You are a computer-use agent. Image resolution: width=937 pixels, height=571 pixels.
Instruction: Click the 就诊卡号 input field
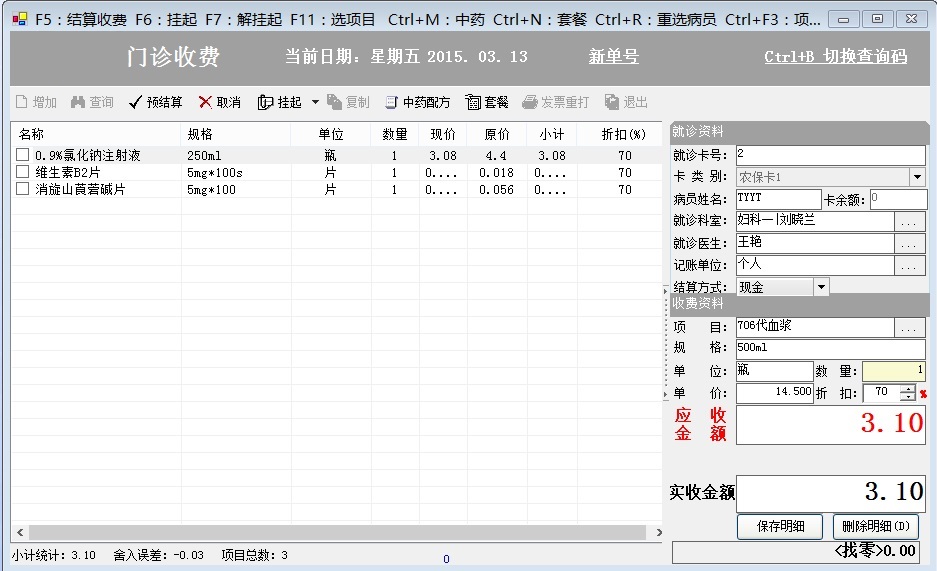click(831, 155)
